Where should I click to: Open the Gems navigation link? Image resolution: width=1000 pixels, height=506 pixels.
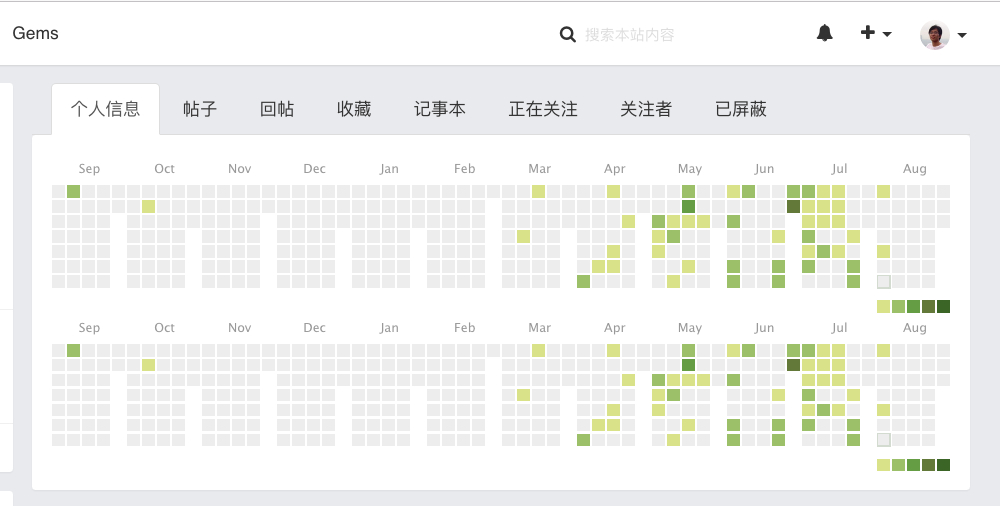pyautogui.click(x=36, y=33)
